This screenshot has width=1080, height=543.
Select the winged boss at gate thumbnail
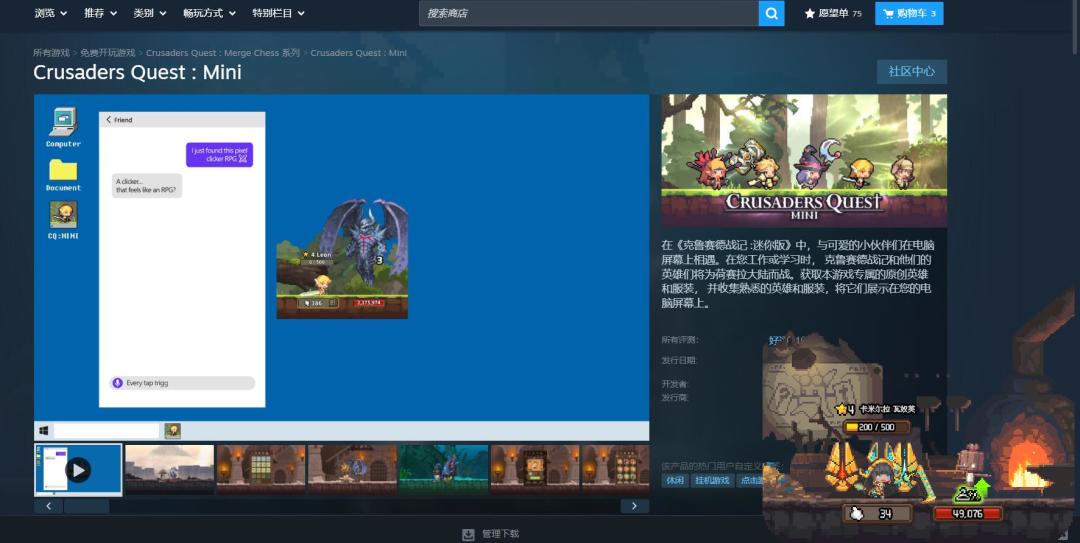coord(352,470)
